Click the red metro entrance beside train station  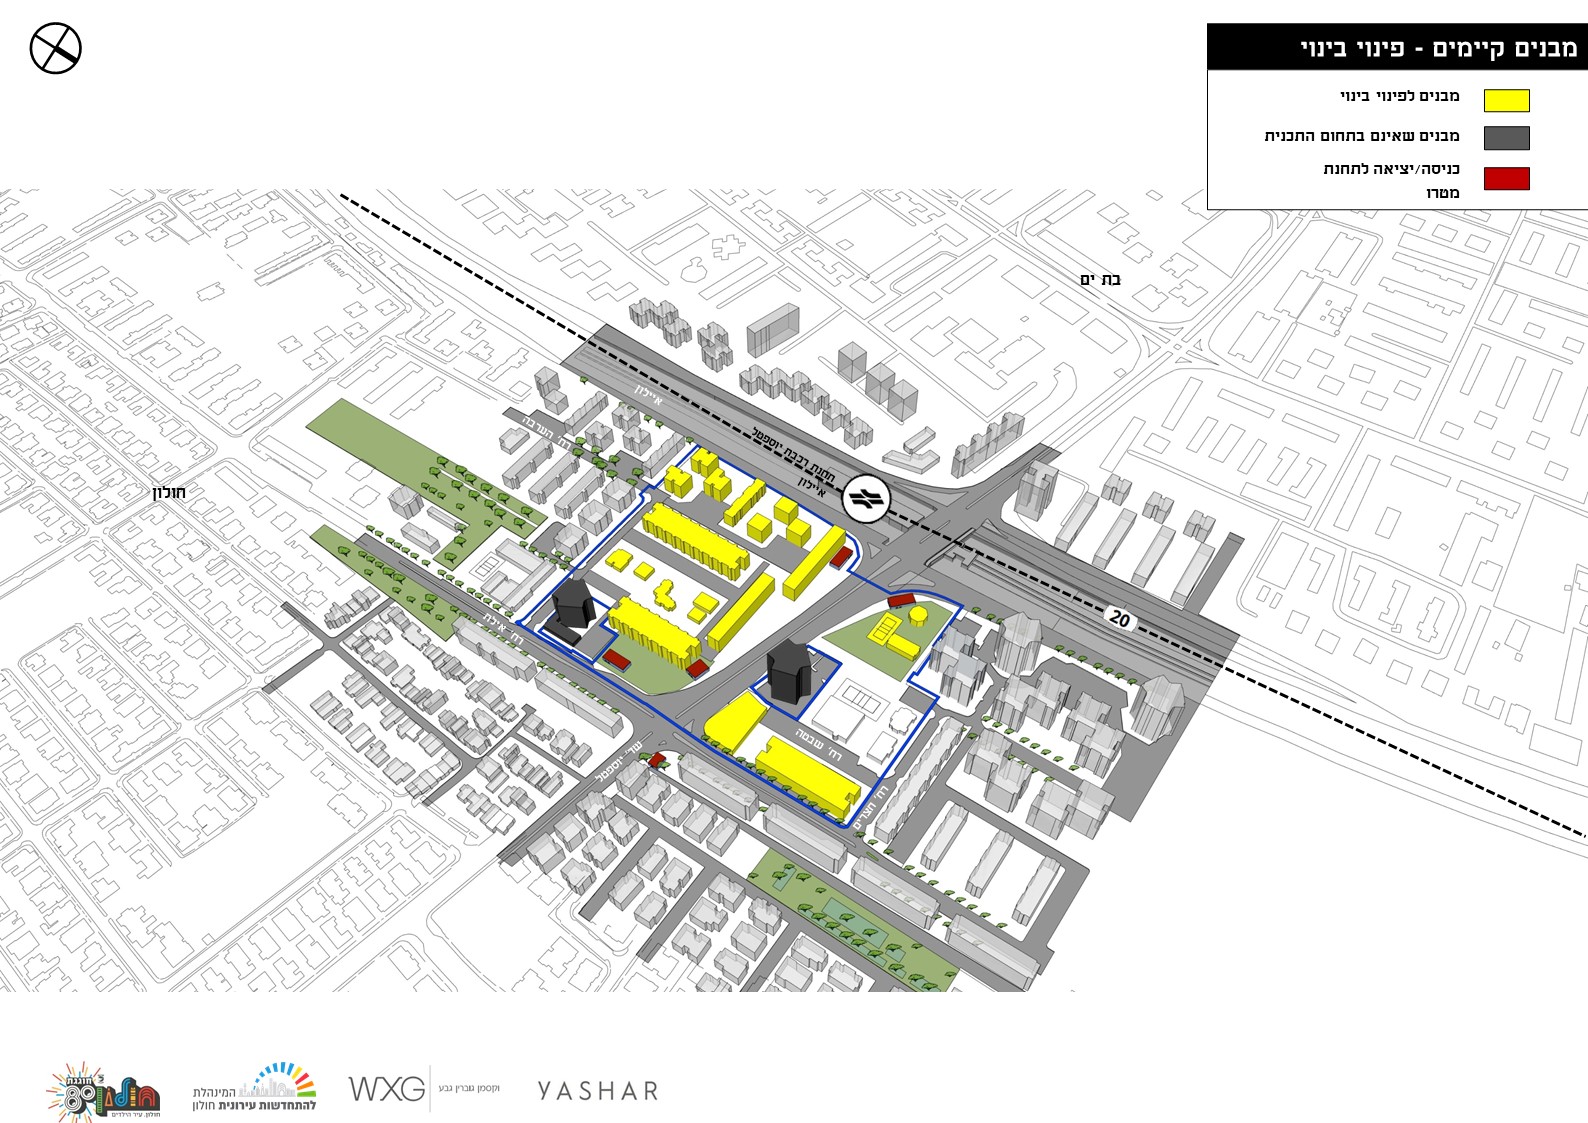pos(843,556)
